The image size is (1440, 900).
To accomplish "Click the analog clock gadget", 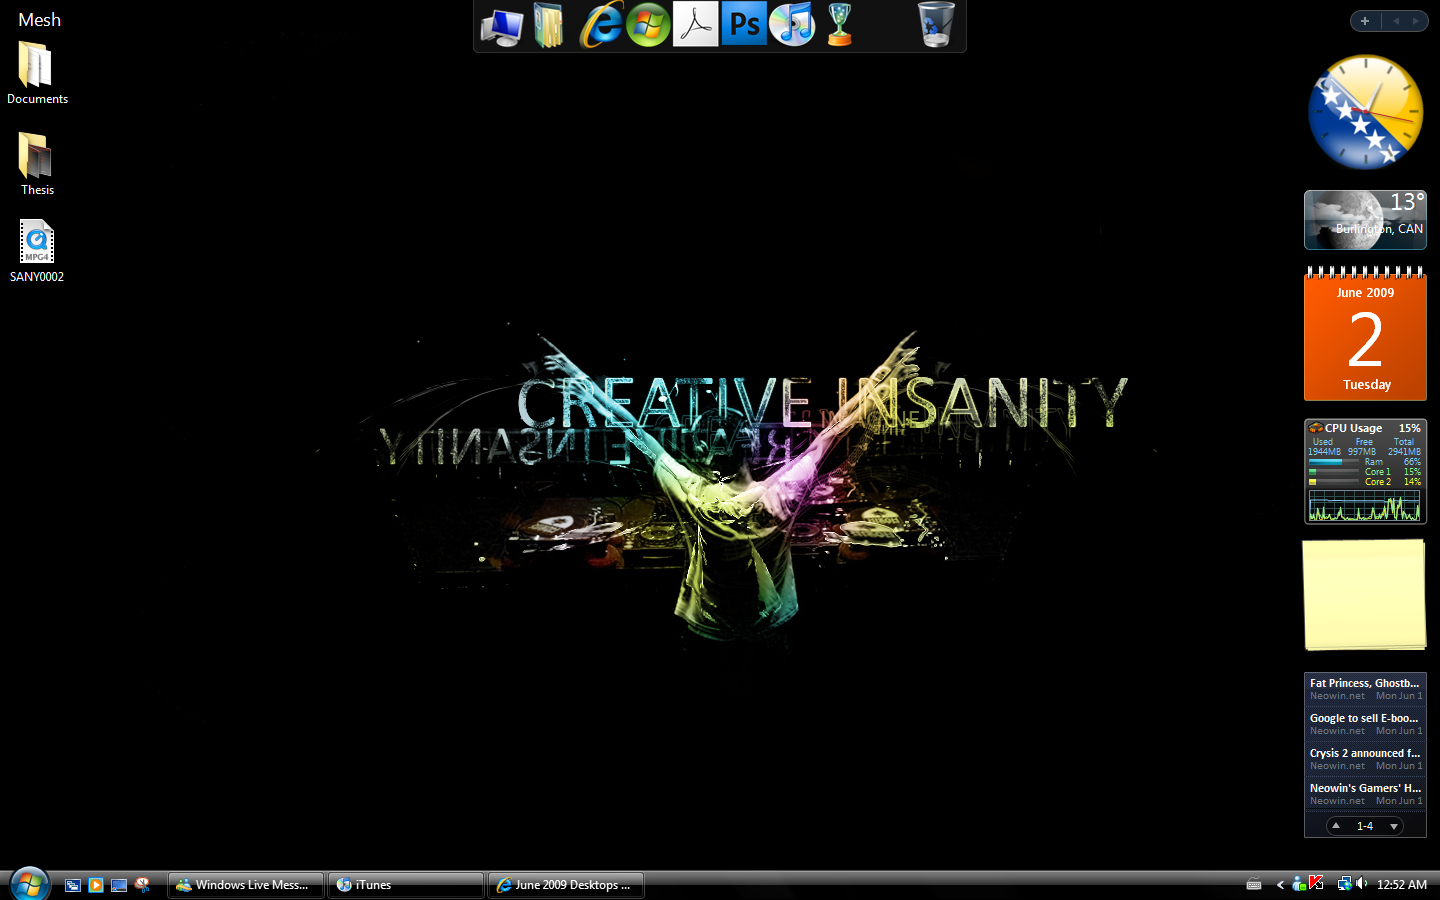I will pyautogui.click(x=1365, y=112).
